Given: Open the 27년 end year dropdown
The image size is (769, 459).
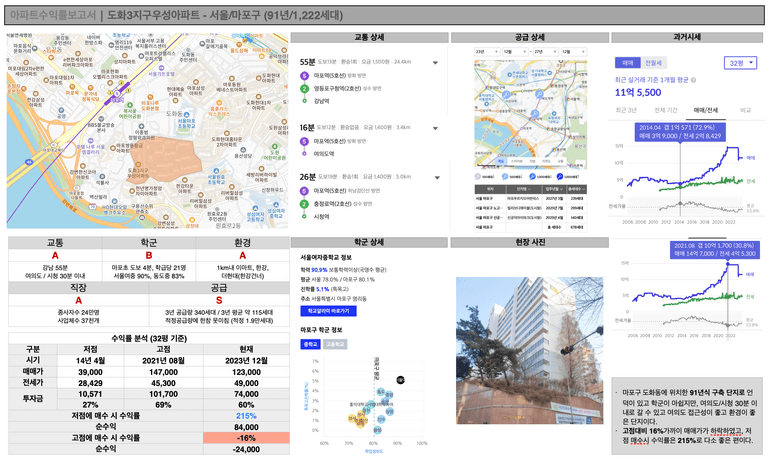Looking at the screenshot, I should (545, 51).
